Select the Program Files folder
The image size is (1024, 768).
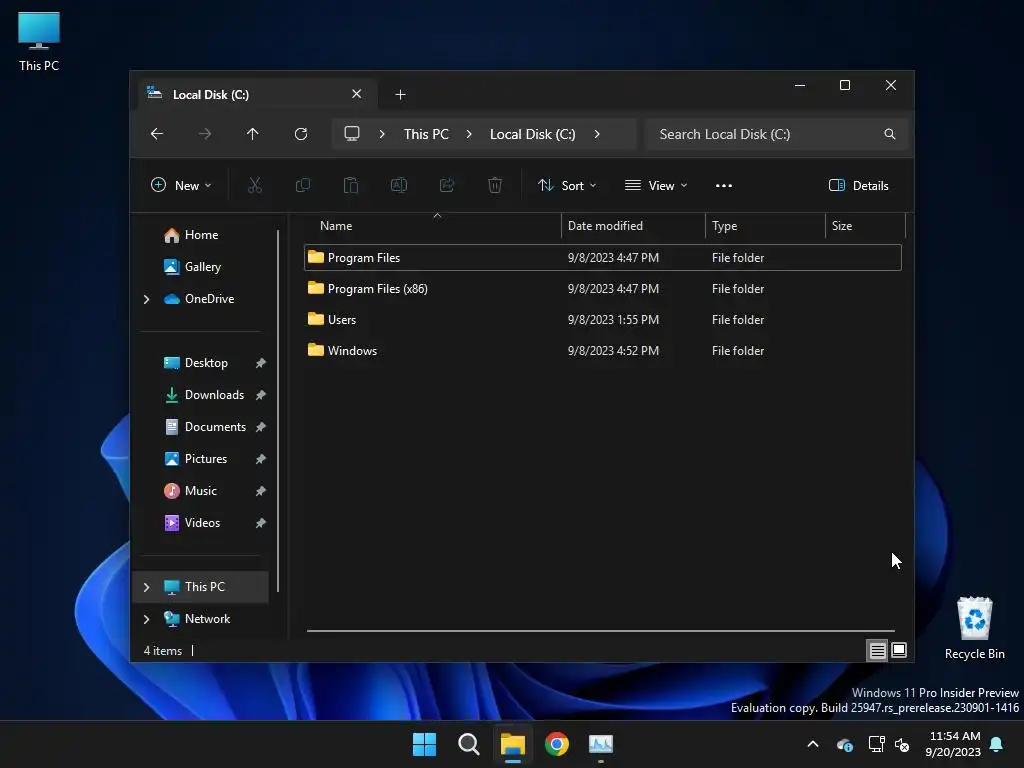(603, 257)
